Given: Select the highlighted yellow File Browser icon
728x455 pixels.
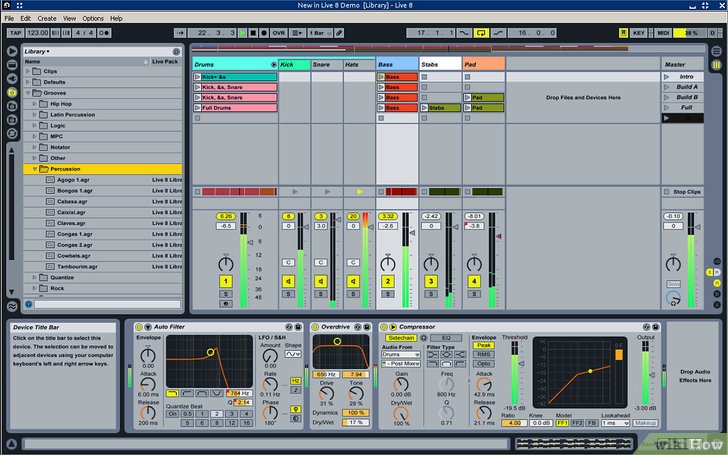Looking at the screenshot, I should point(12,92).
